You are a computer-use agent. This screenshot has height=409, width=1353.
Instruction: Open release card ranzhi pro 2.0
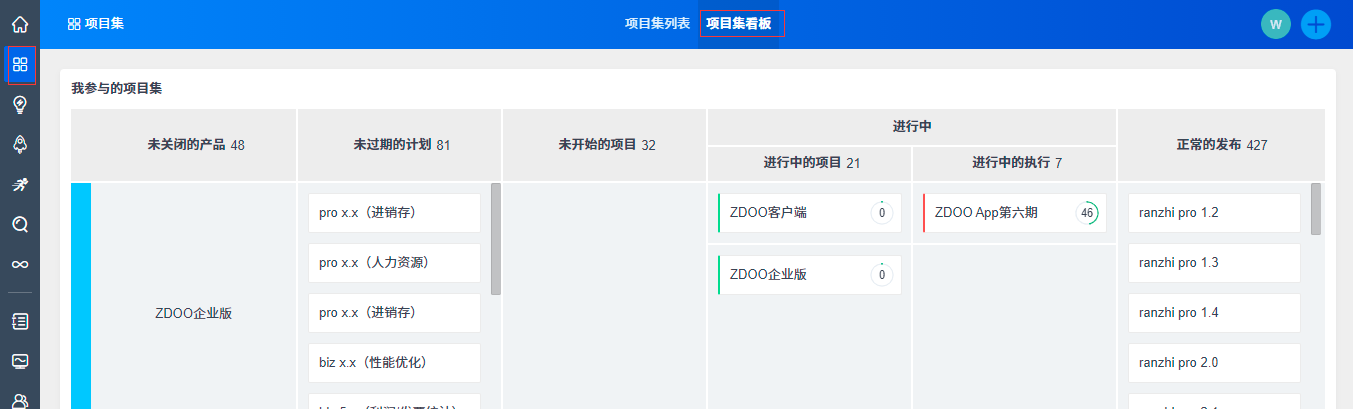(1214, 363)
